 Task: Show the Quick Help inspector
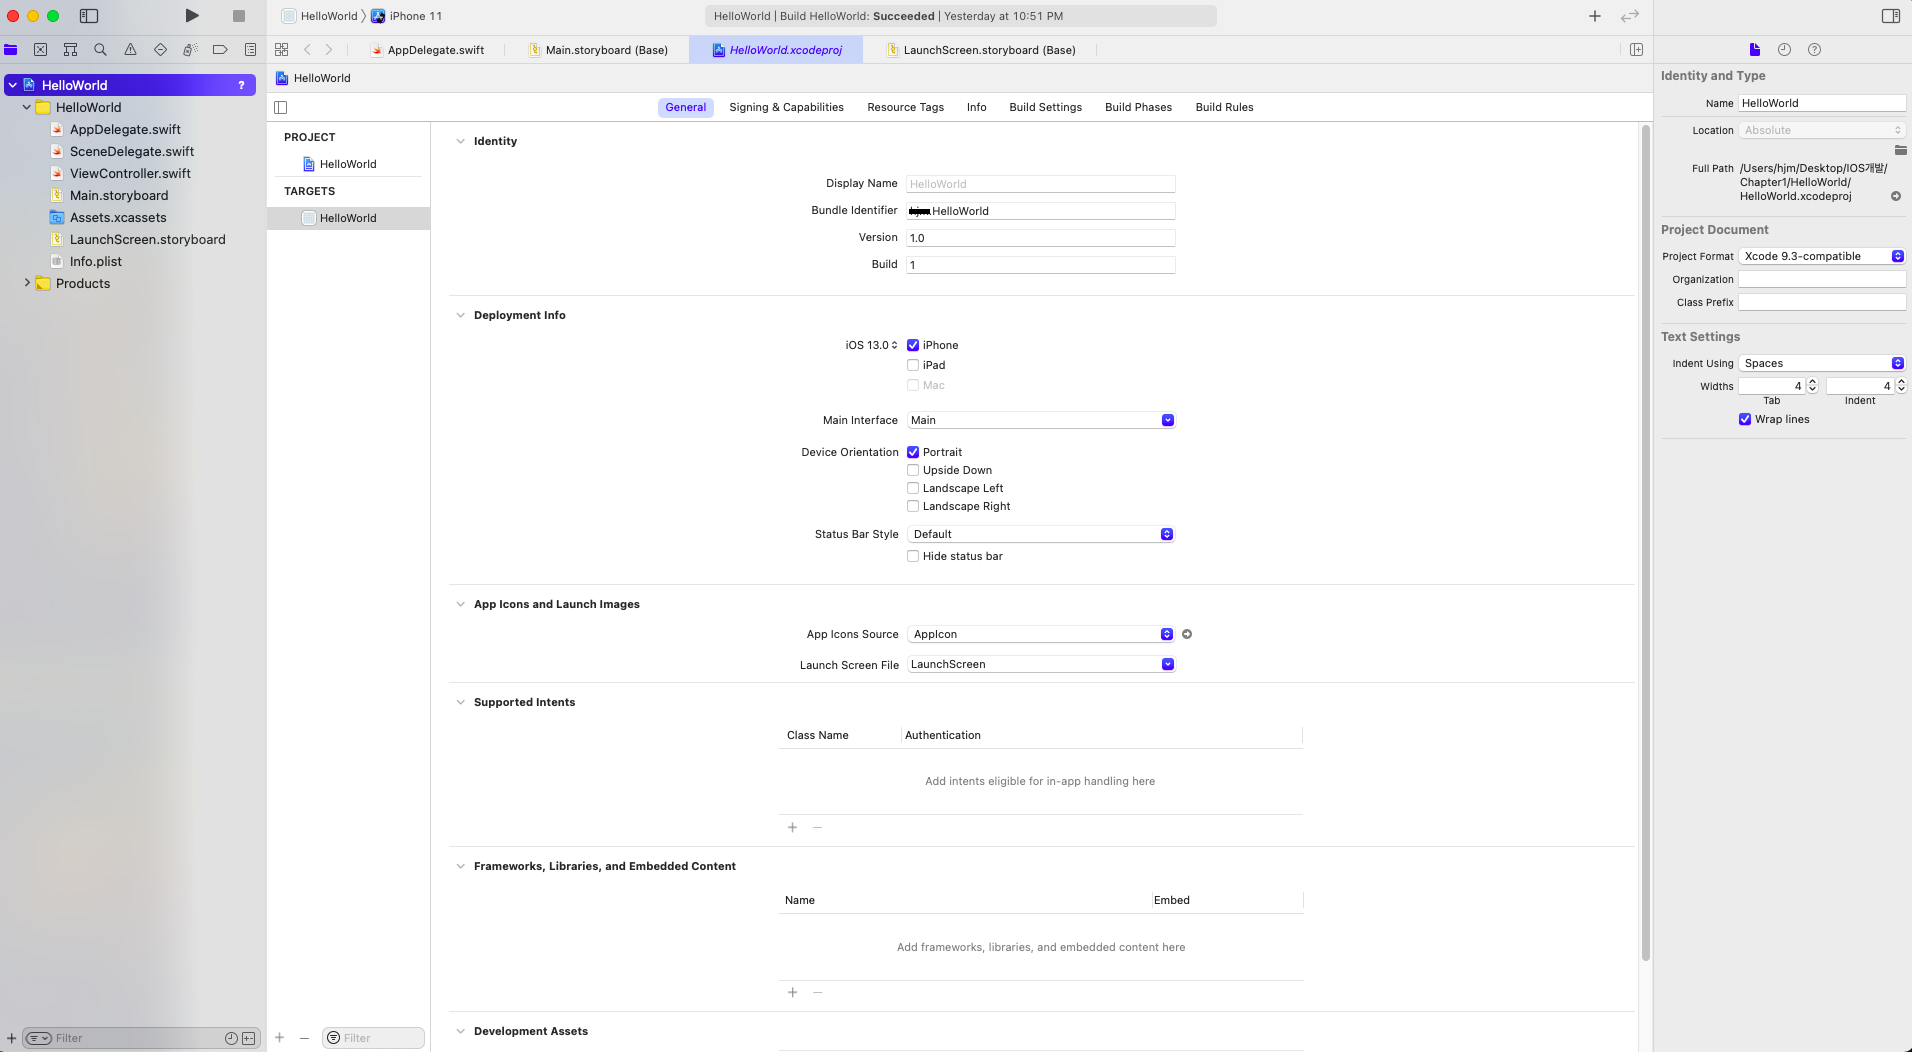click(1814, 49)
